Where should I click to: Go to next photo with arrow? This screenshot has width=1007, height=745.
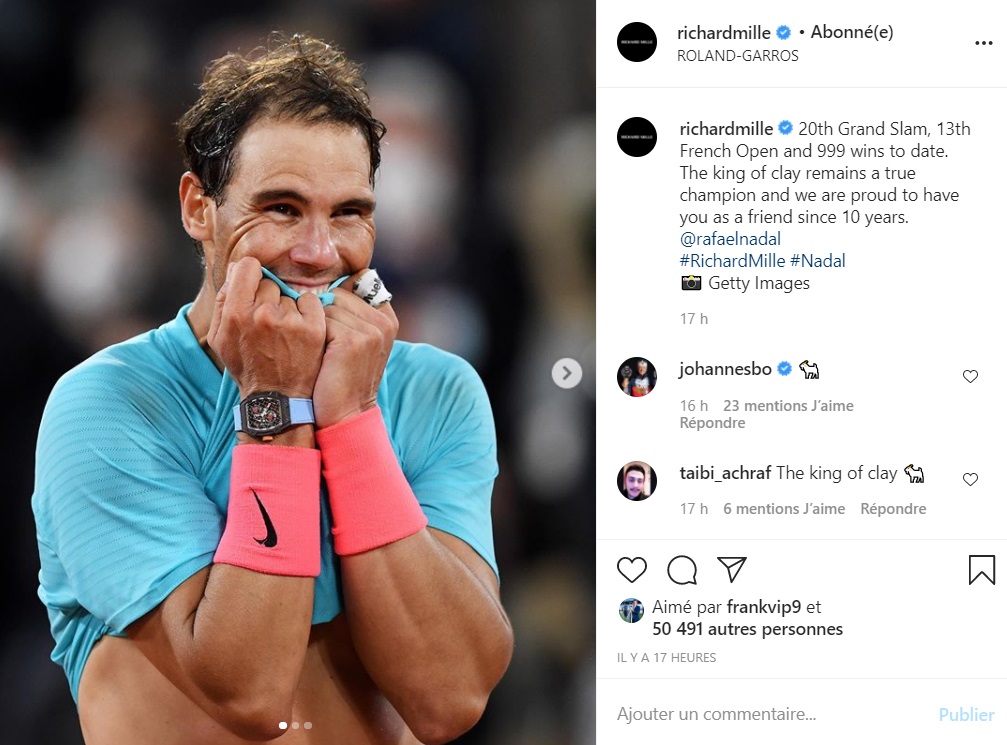pyautogui.click(x=566, y=373)
